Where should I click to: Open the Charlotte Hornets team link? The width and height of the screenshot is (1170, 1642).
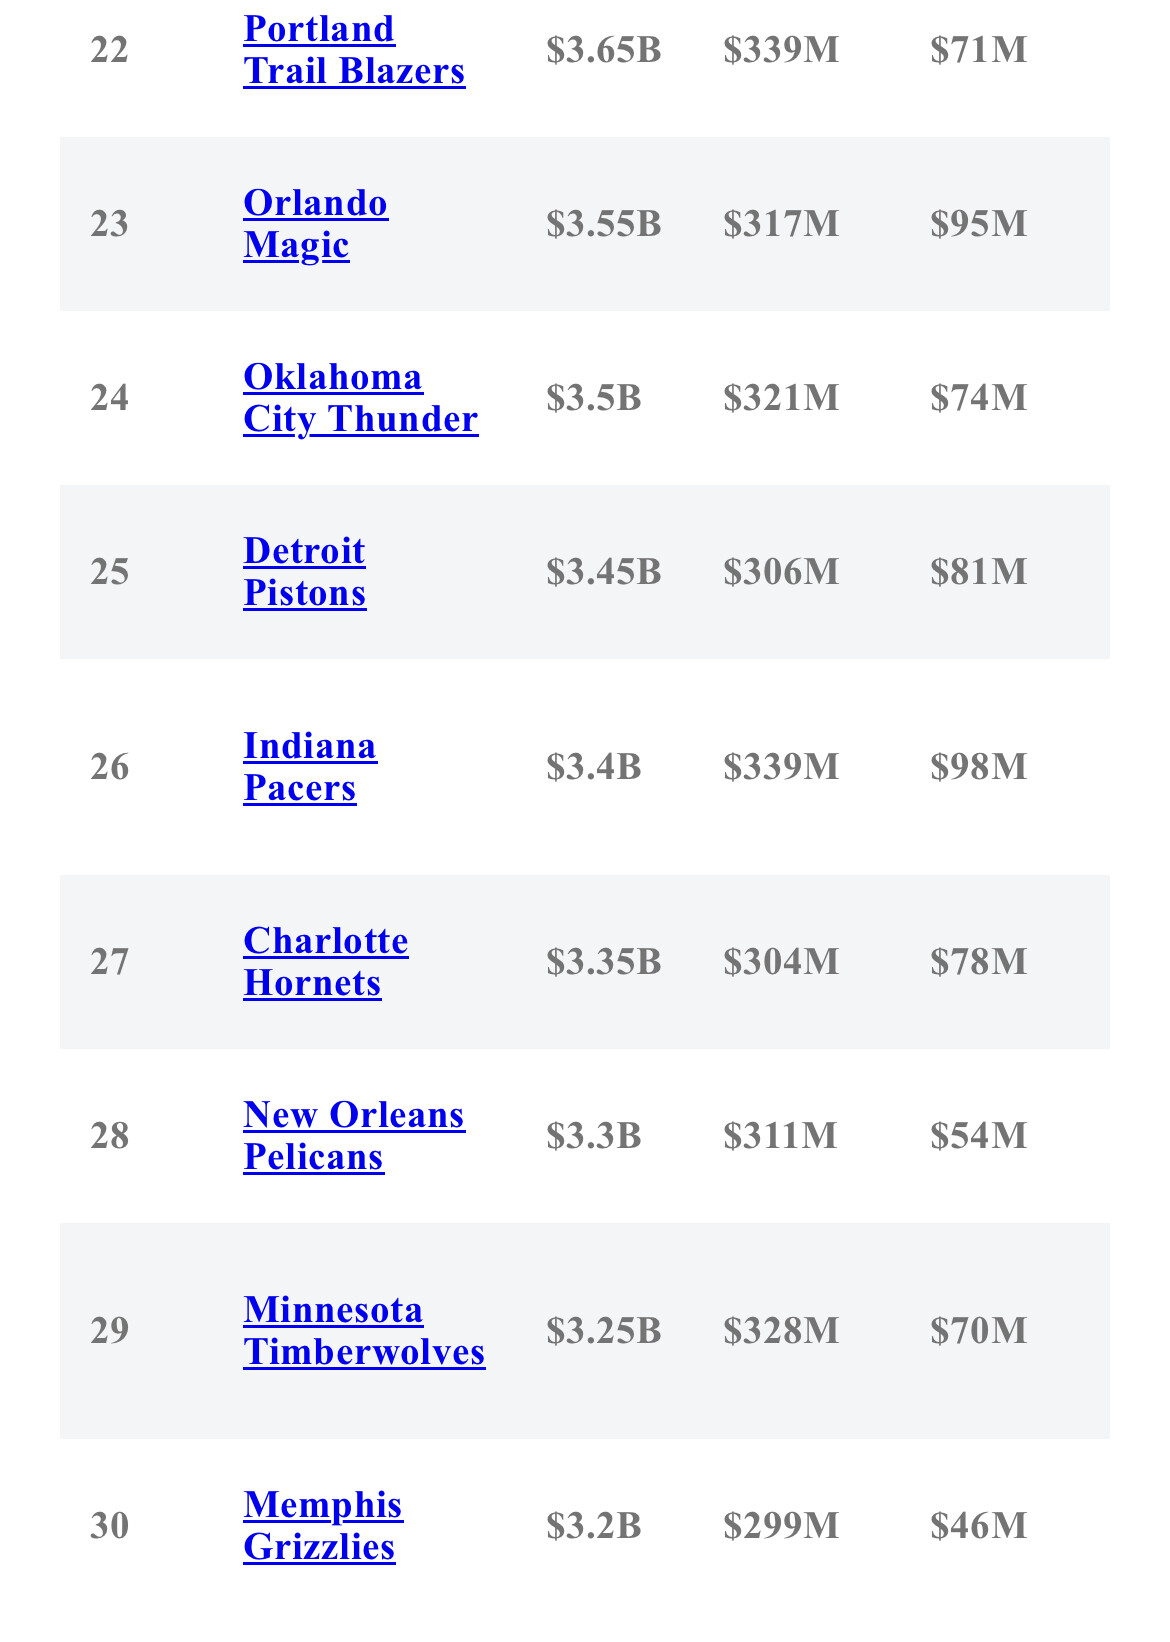click(x=326, y=962)
